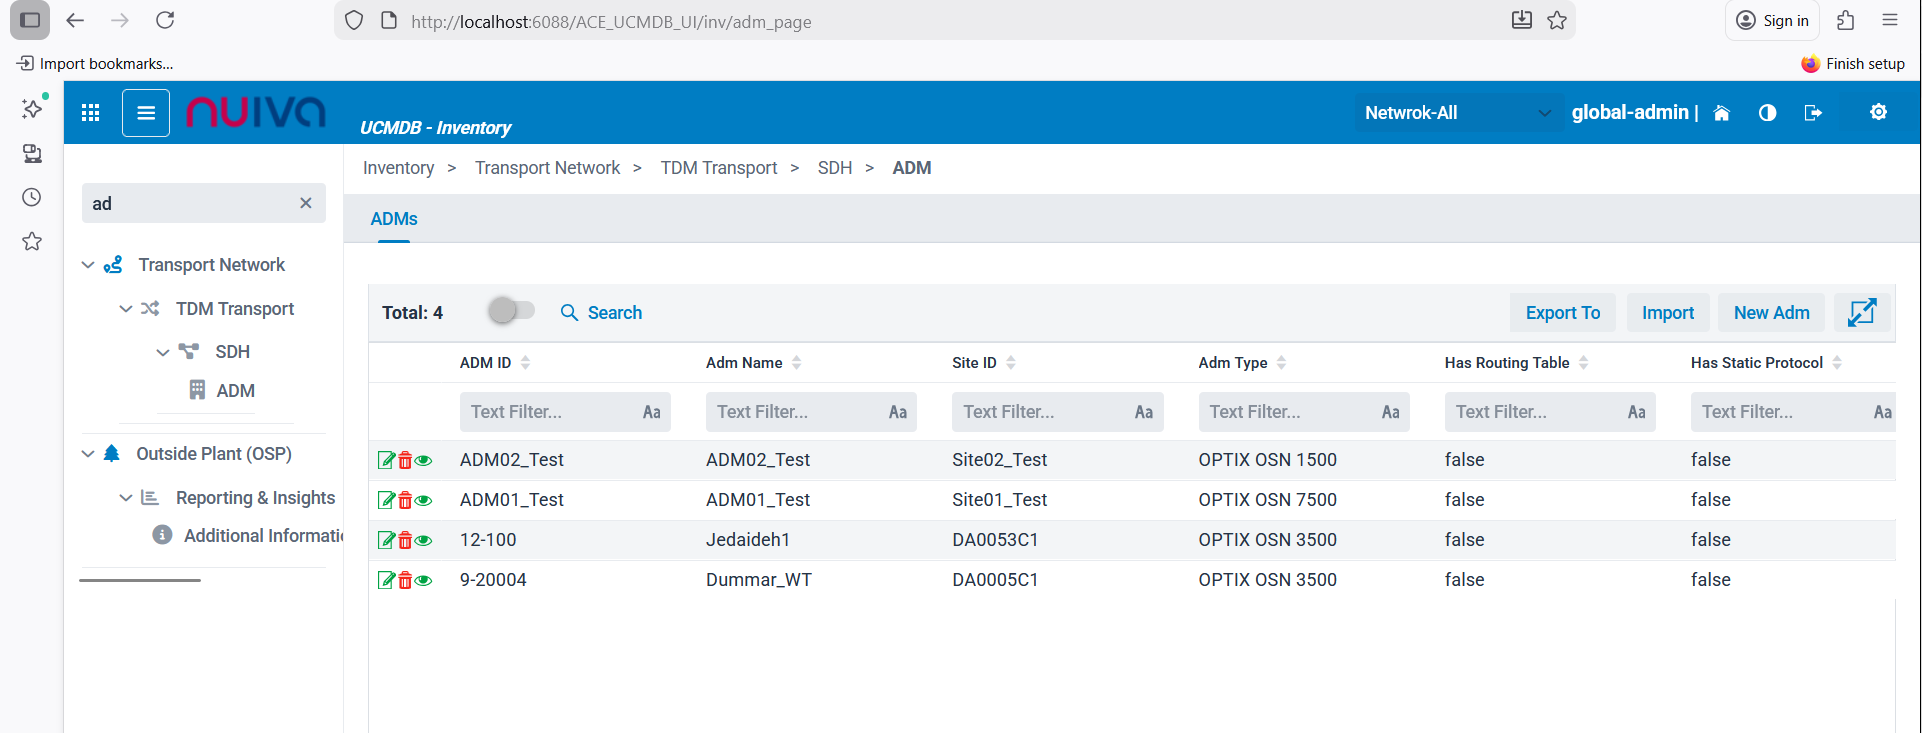Open the Netwrok-All dropdown
This screenshot has width=1922, height=733.
coord(1456,113)
